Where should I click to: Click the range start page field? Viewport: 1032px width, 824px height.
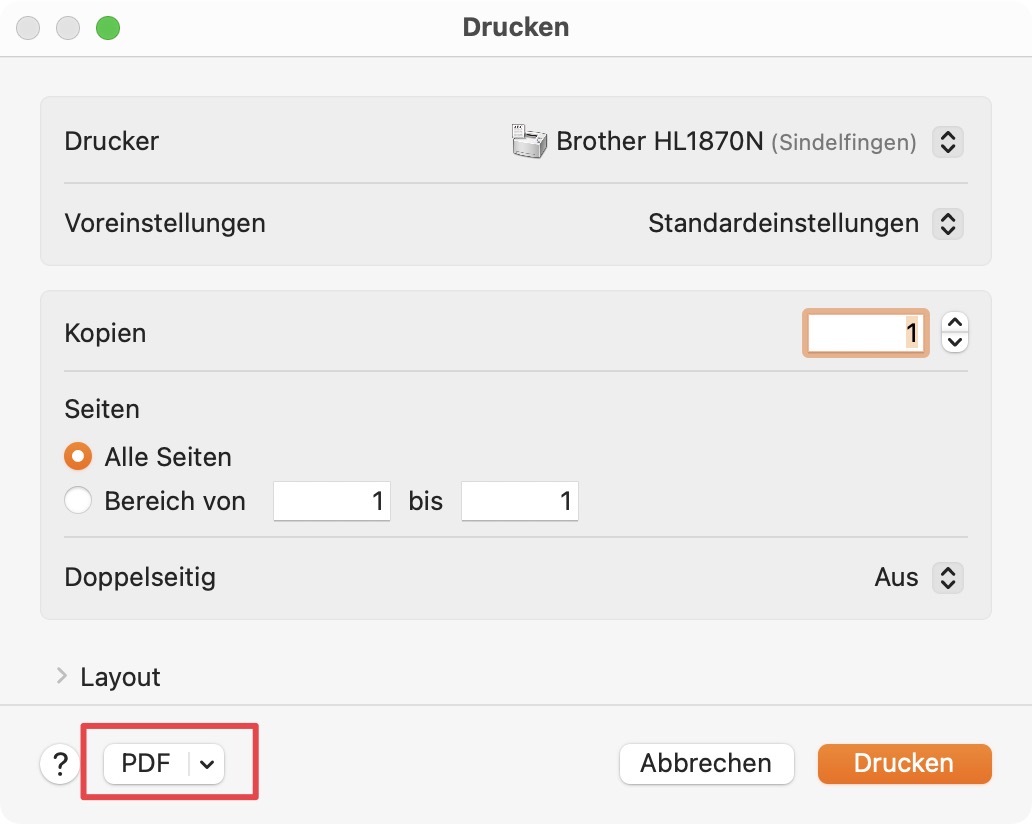tap(332, 501)
